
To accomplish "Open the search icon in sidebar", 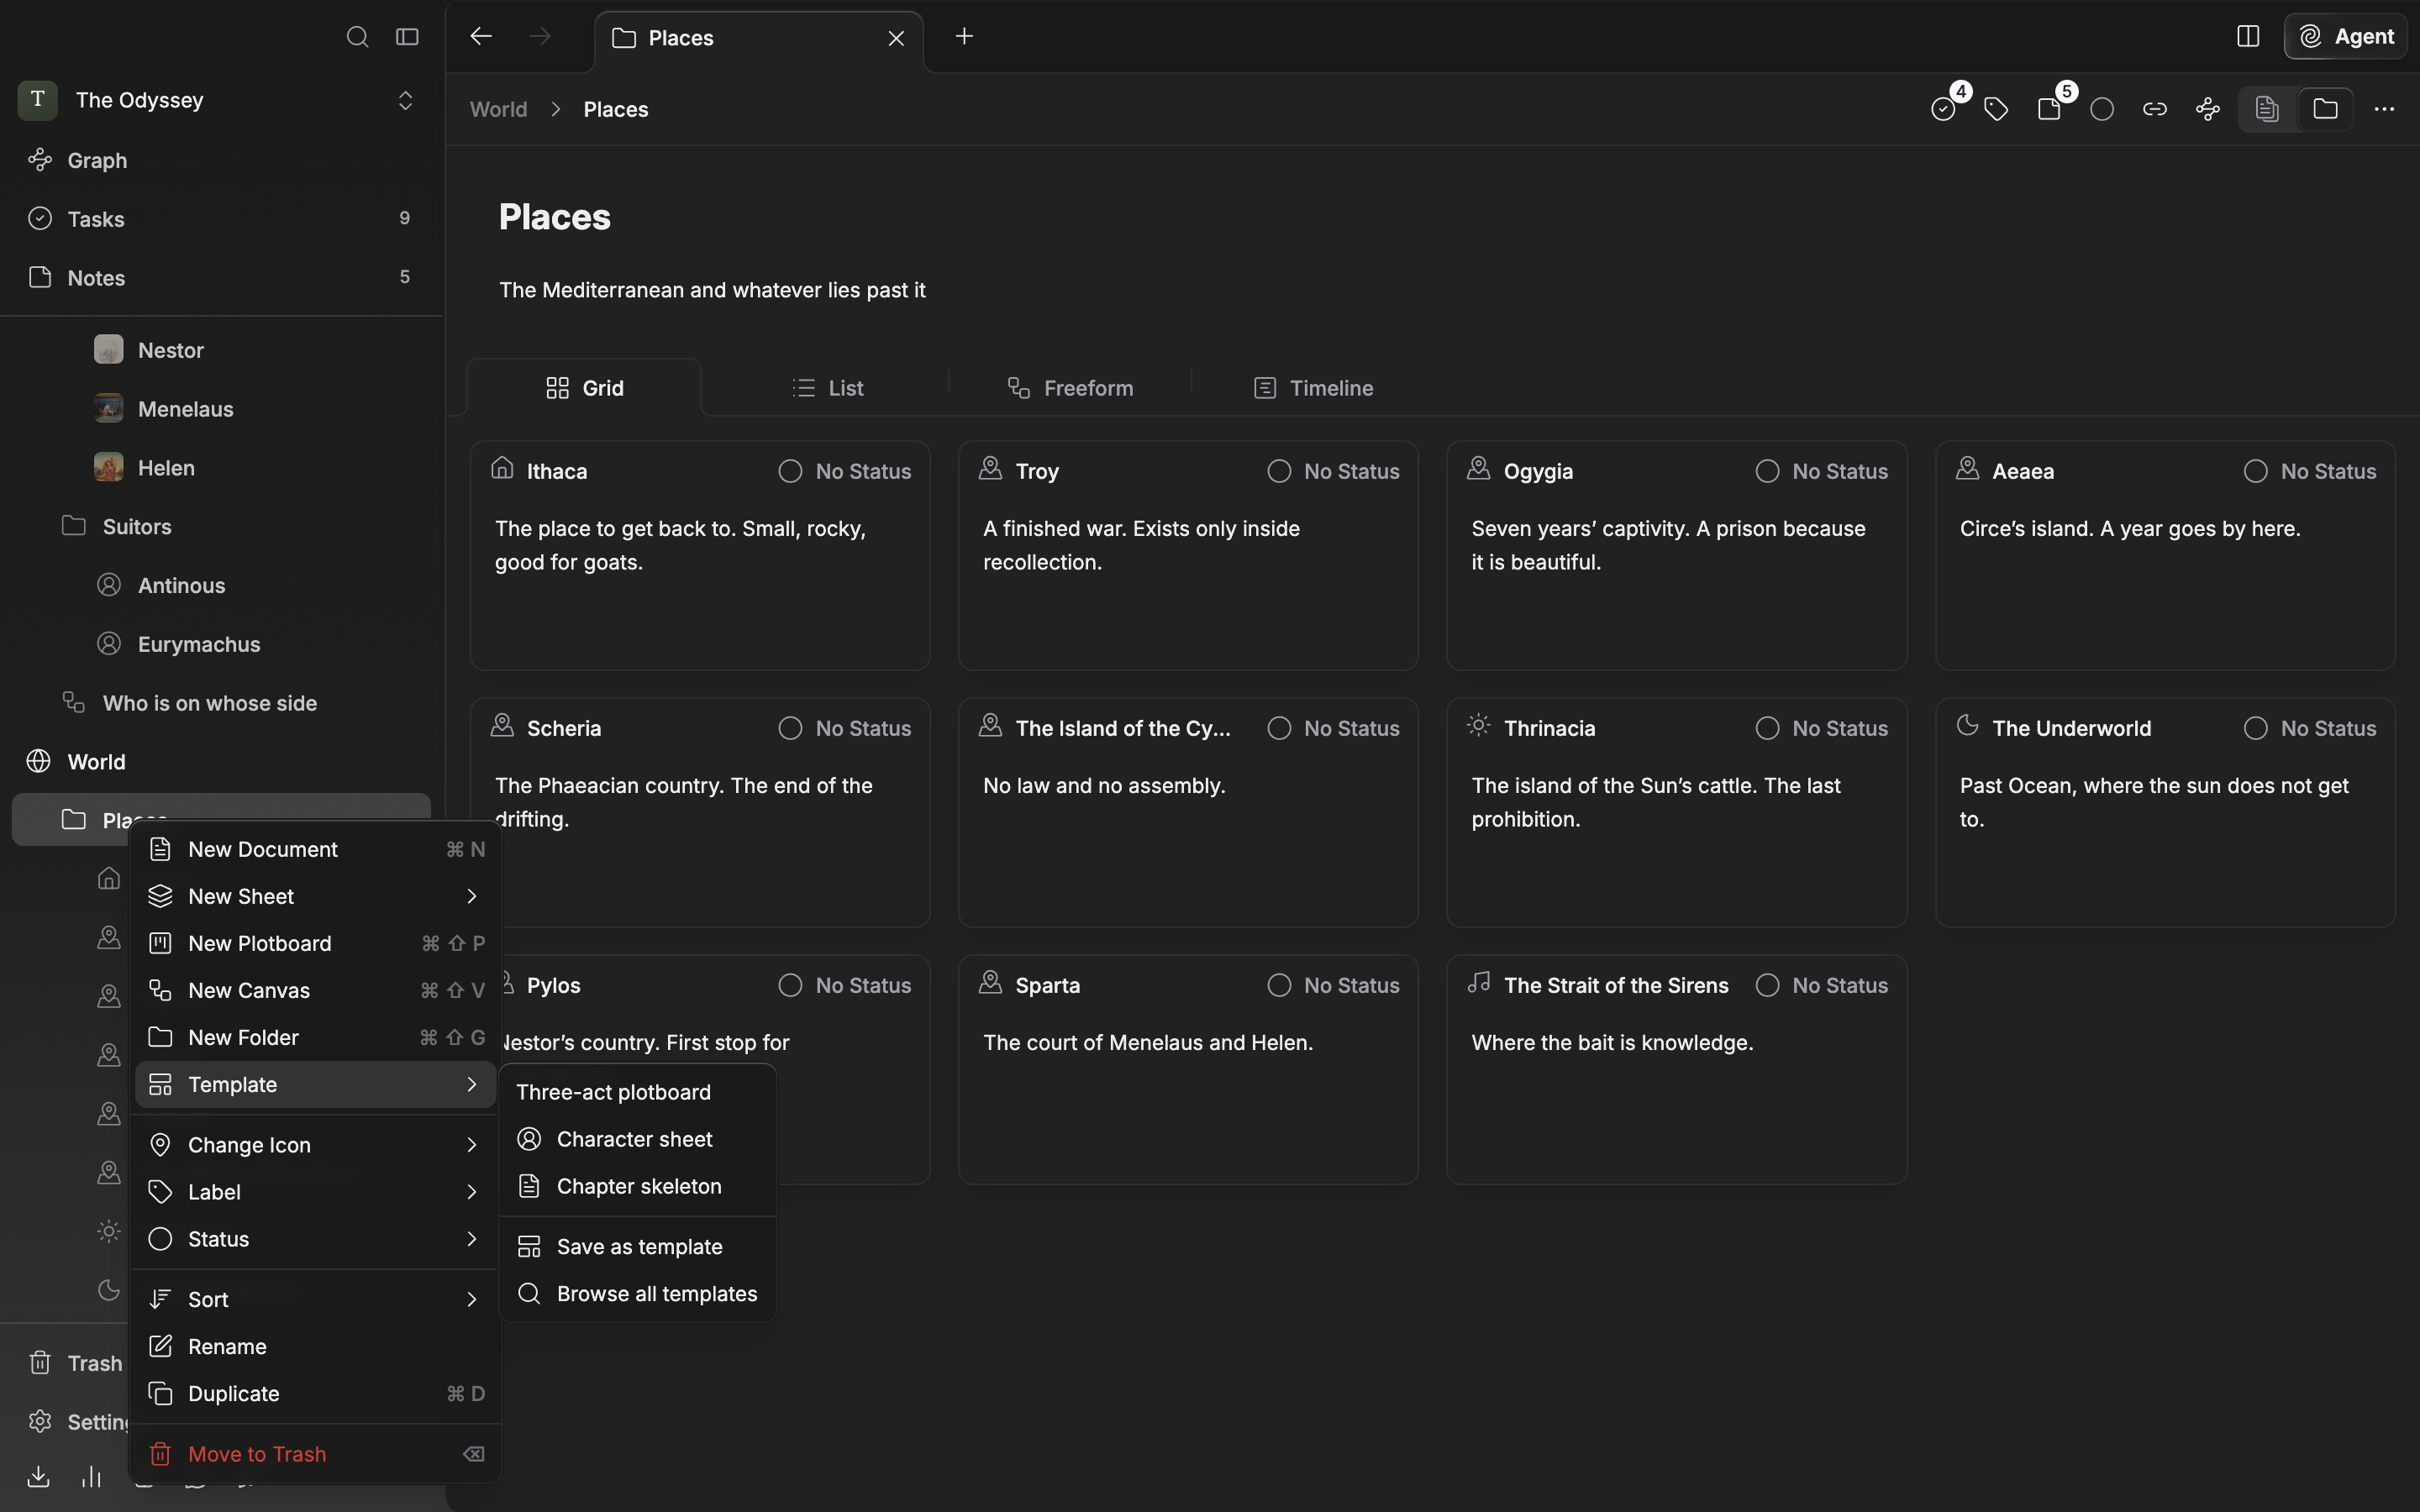I will pyautogui.click(x=357, y=37).
